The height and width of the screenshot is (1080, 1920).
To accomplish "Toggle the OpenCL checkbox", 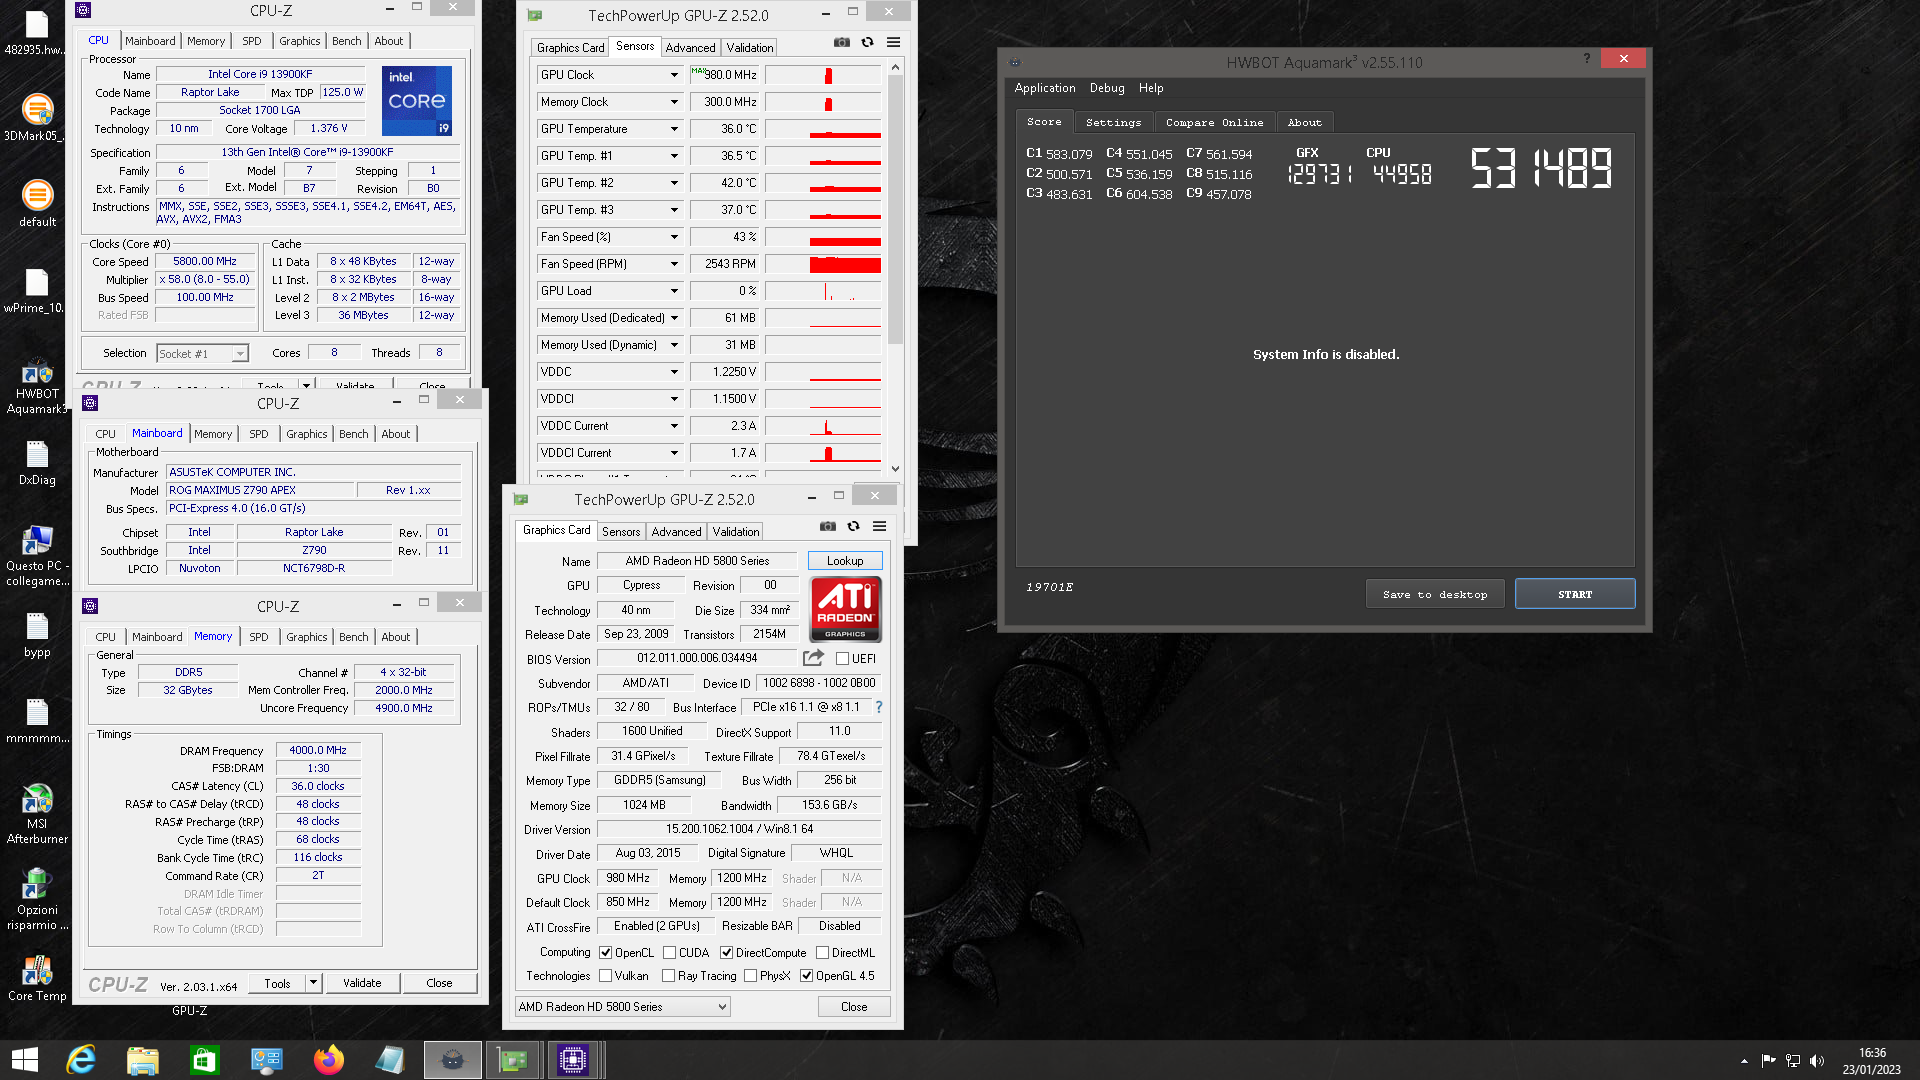I will coord(605,953).
